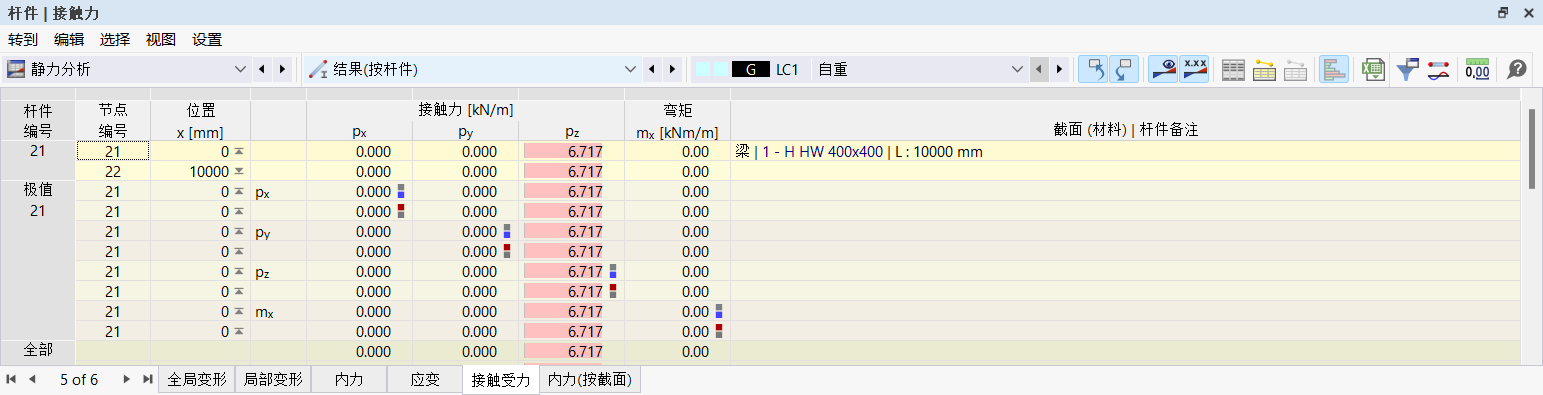Switch to the 全局变形 tab
The width and height of the screenshot is (1543, 395).
point(197,380)
